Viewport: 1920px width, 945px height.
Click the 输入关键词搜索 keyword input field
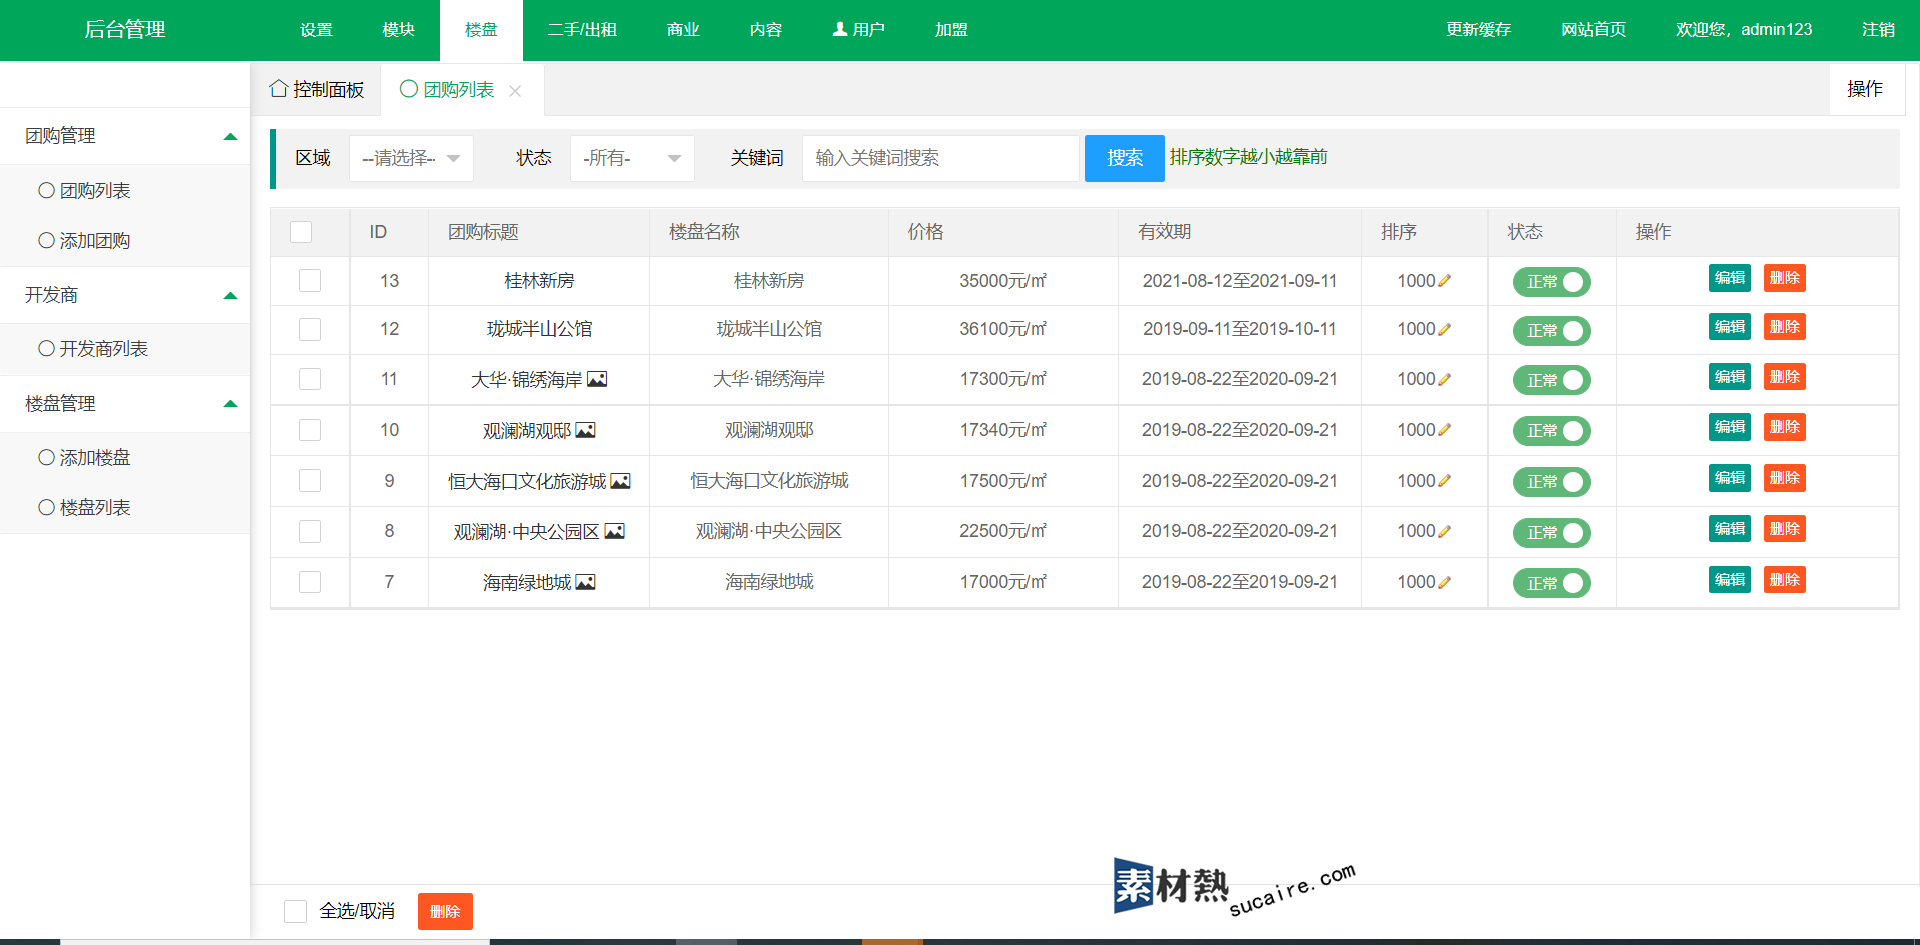tap(940, 158)
